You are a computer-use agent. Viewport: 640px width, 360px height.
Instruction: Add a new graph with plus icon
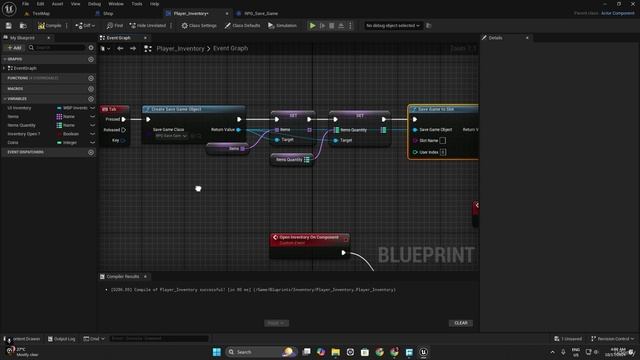pyautogui.click(x=91, y=59)
